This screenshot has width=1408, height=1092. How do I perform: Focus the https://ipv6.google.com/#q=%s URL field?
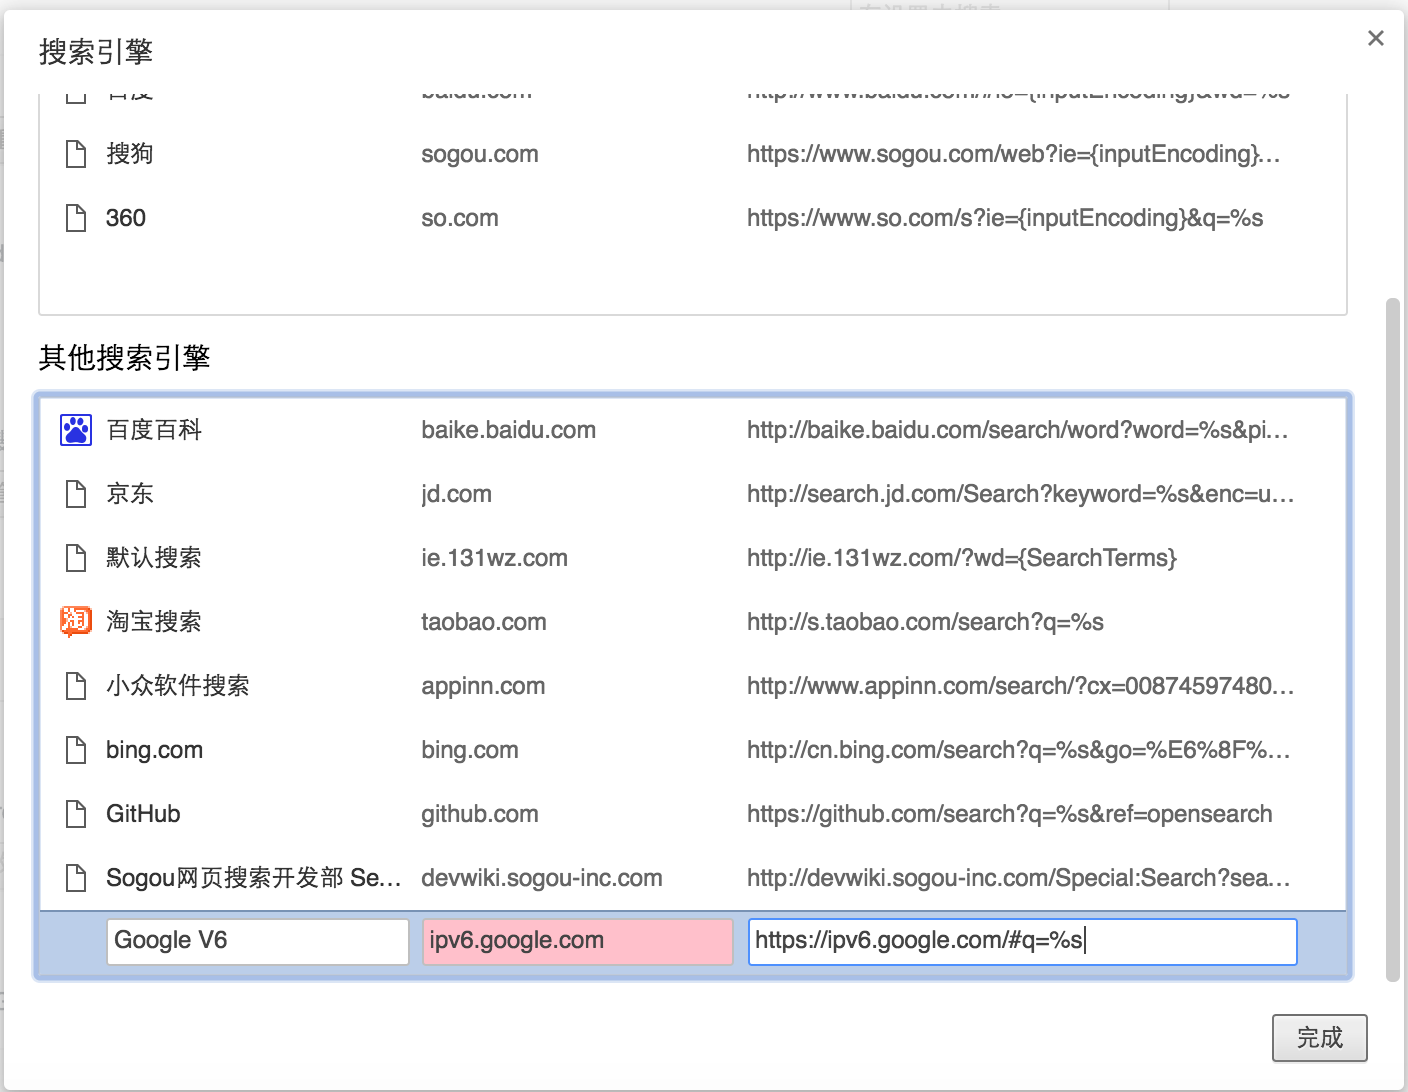click(1022, 941)
